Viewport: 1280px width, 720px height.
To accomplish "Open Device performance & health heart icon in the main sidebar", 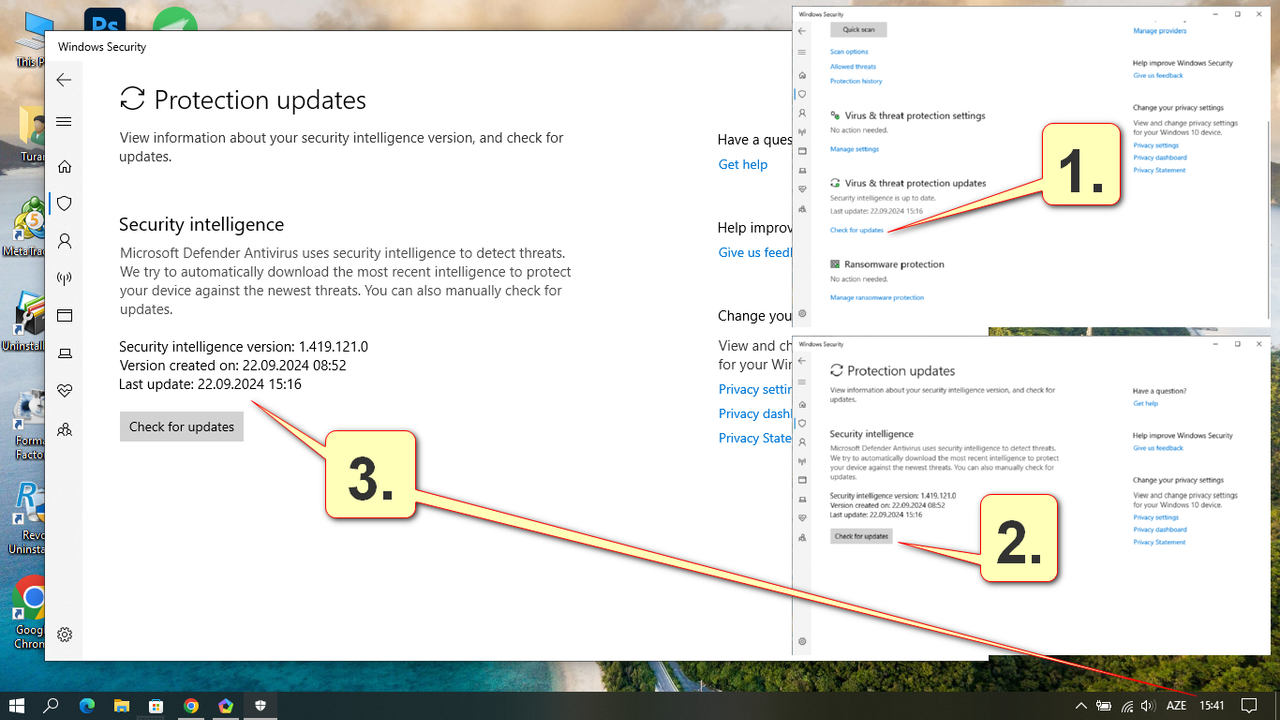I will click(64, 391).
